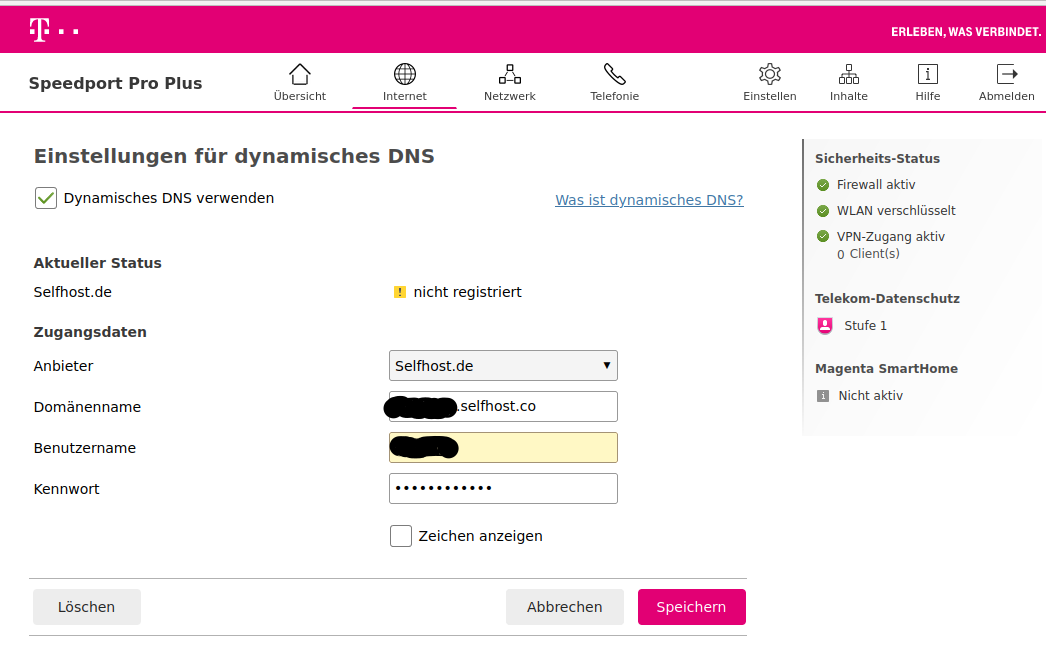The width and height of the screenshot is (1046, 663).
Task: Click the 'Selfhost.de' status row label
Action: [73, 292]
